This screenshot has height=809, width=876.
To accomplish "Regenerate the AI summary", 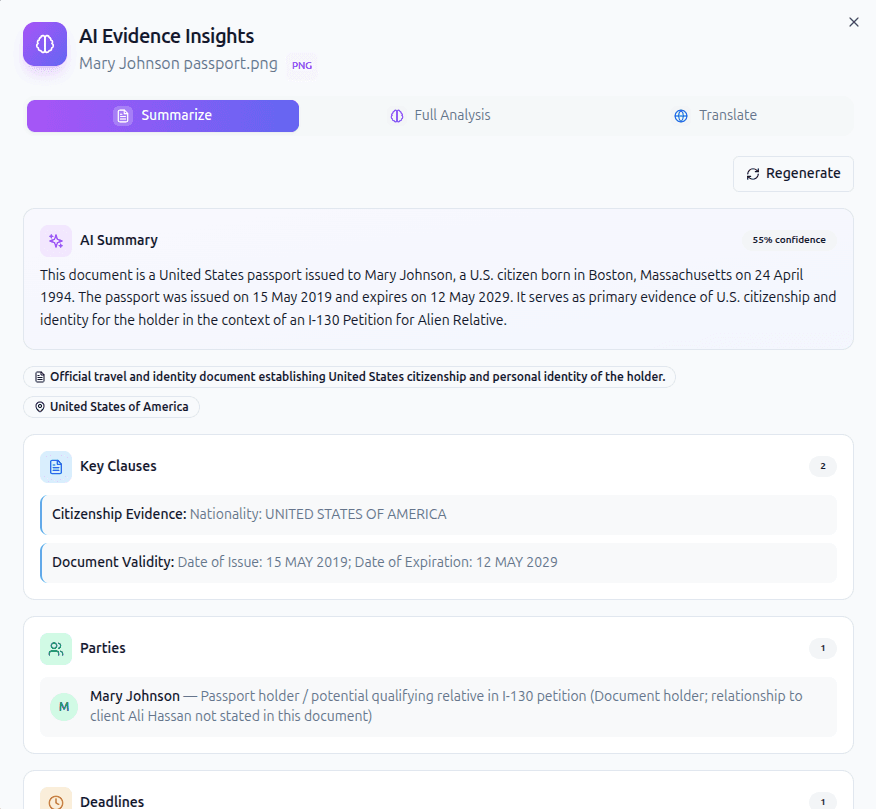I will tap(793, 174).
